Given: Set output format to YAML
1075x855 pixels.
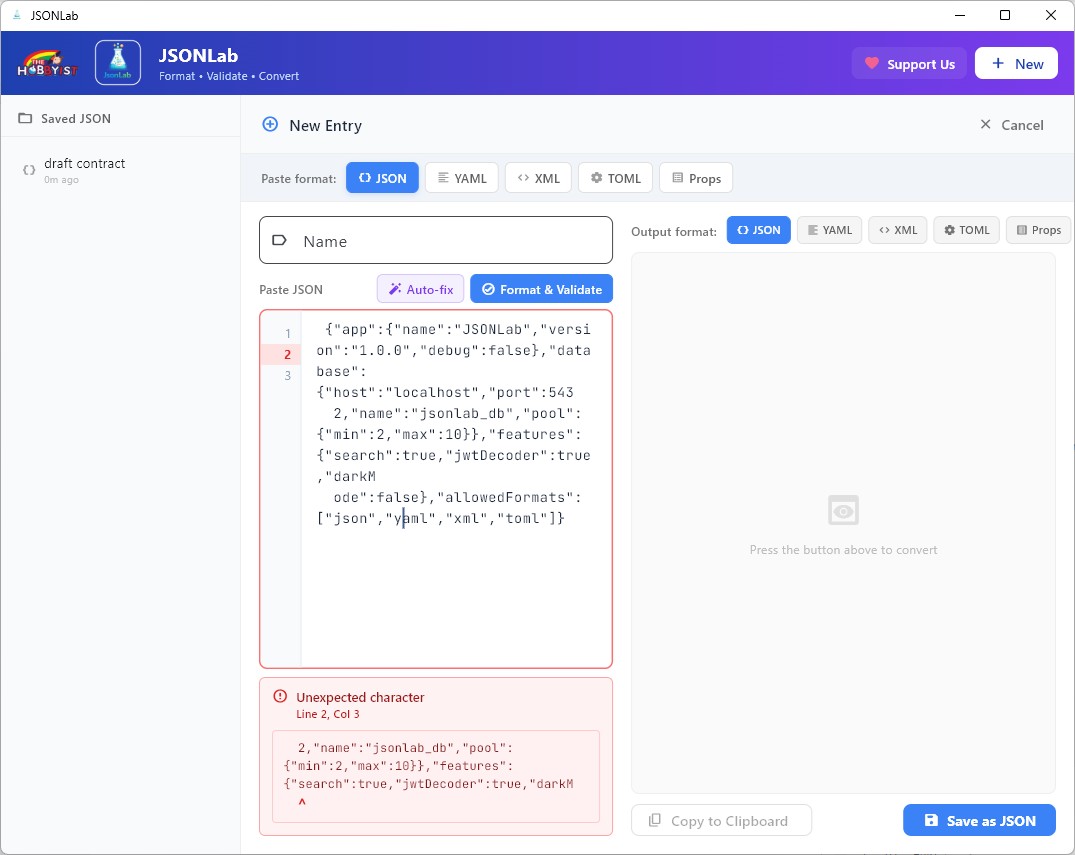Looking at the screenshot, I should [828, 230].
